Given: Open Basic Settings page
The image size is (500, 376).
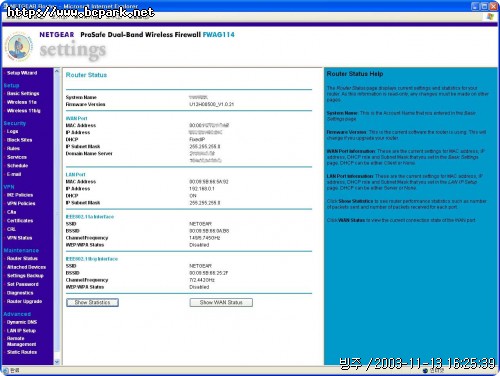Looking at the screenshot, I should pyautogui.click(x=23, y=93).
